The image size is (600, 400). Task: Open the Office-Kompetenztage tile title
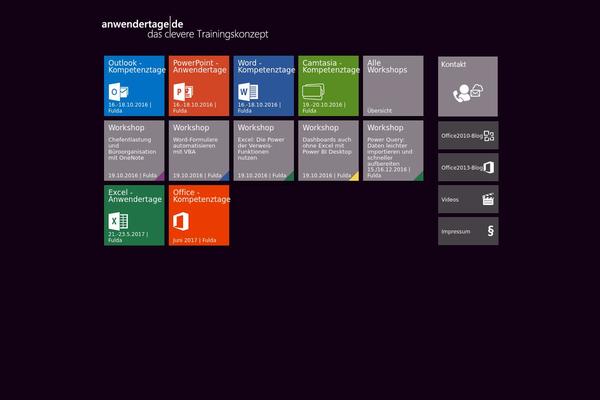pyautogui.click(x=201, y=196)
